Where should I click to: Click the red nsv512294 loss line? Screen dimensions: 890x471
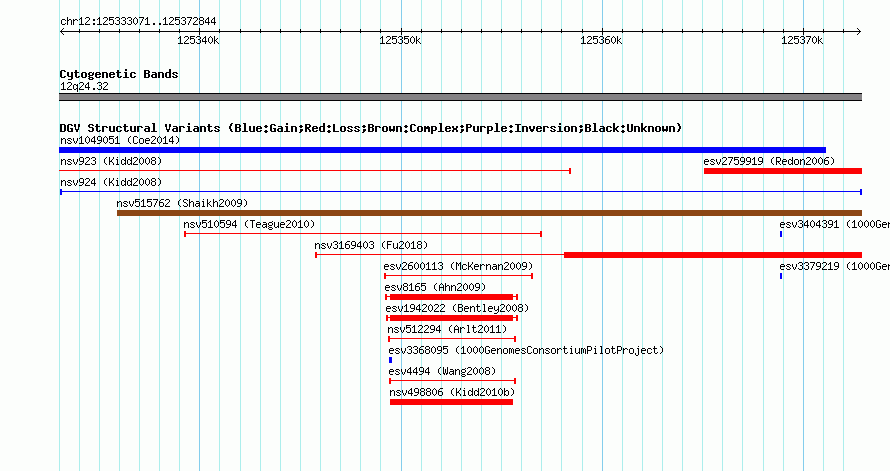coord(452,339)
